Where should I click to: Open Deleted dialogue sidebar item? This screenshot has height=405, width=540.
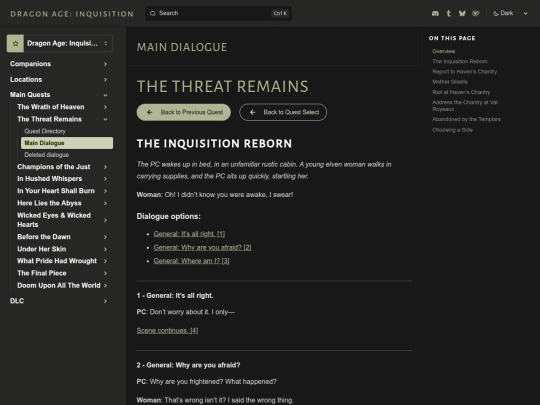[x=46, y=155]
